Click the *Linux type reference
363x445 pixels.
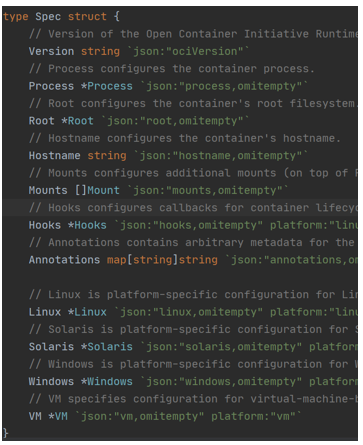[87, 312]
